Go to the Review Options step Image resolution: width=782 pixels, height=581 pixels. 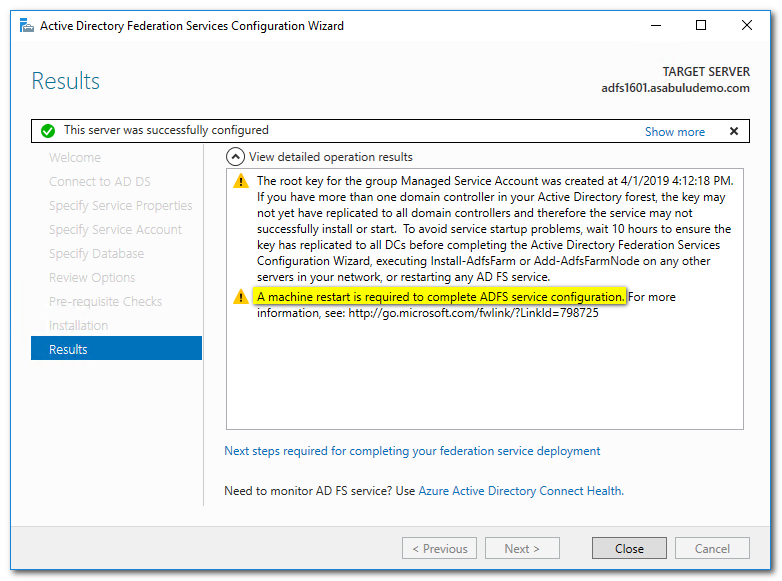click(x=92, y=277)
